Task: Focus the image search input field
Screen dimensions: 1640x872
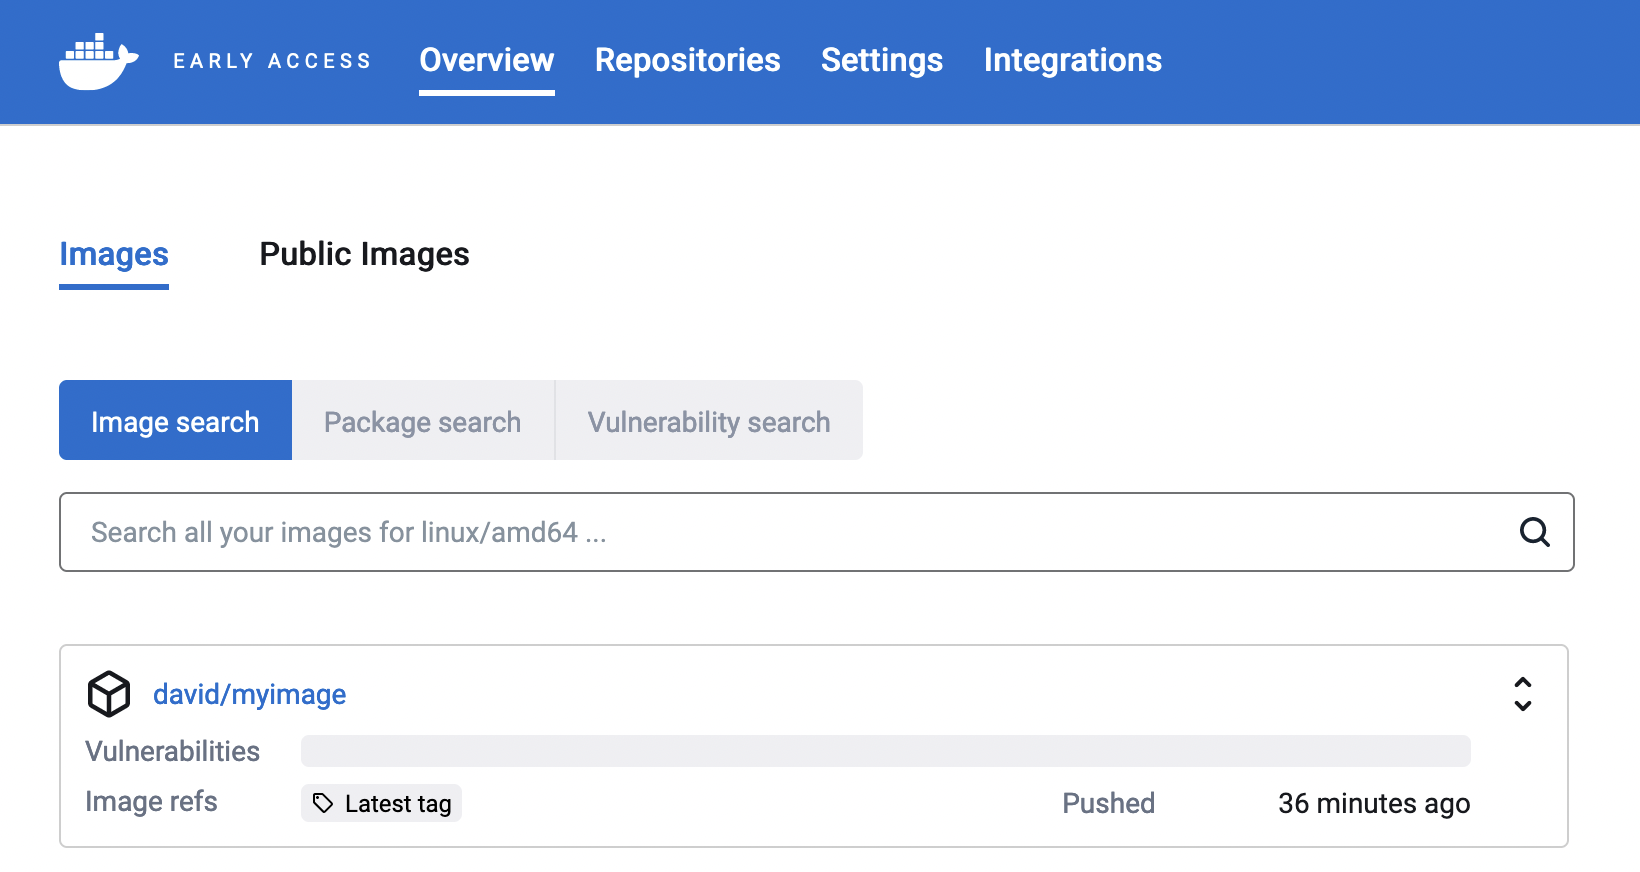Action: pyautogui.click(x=816, y=532)
